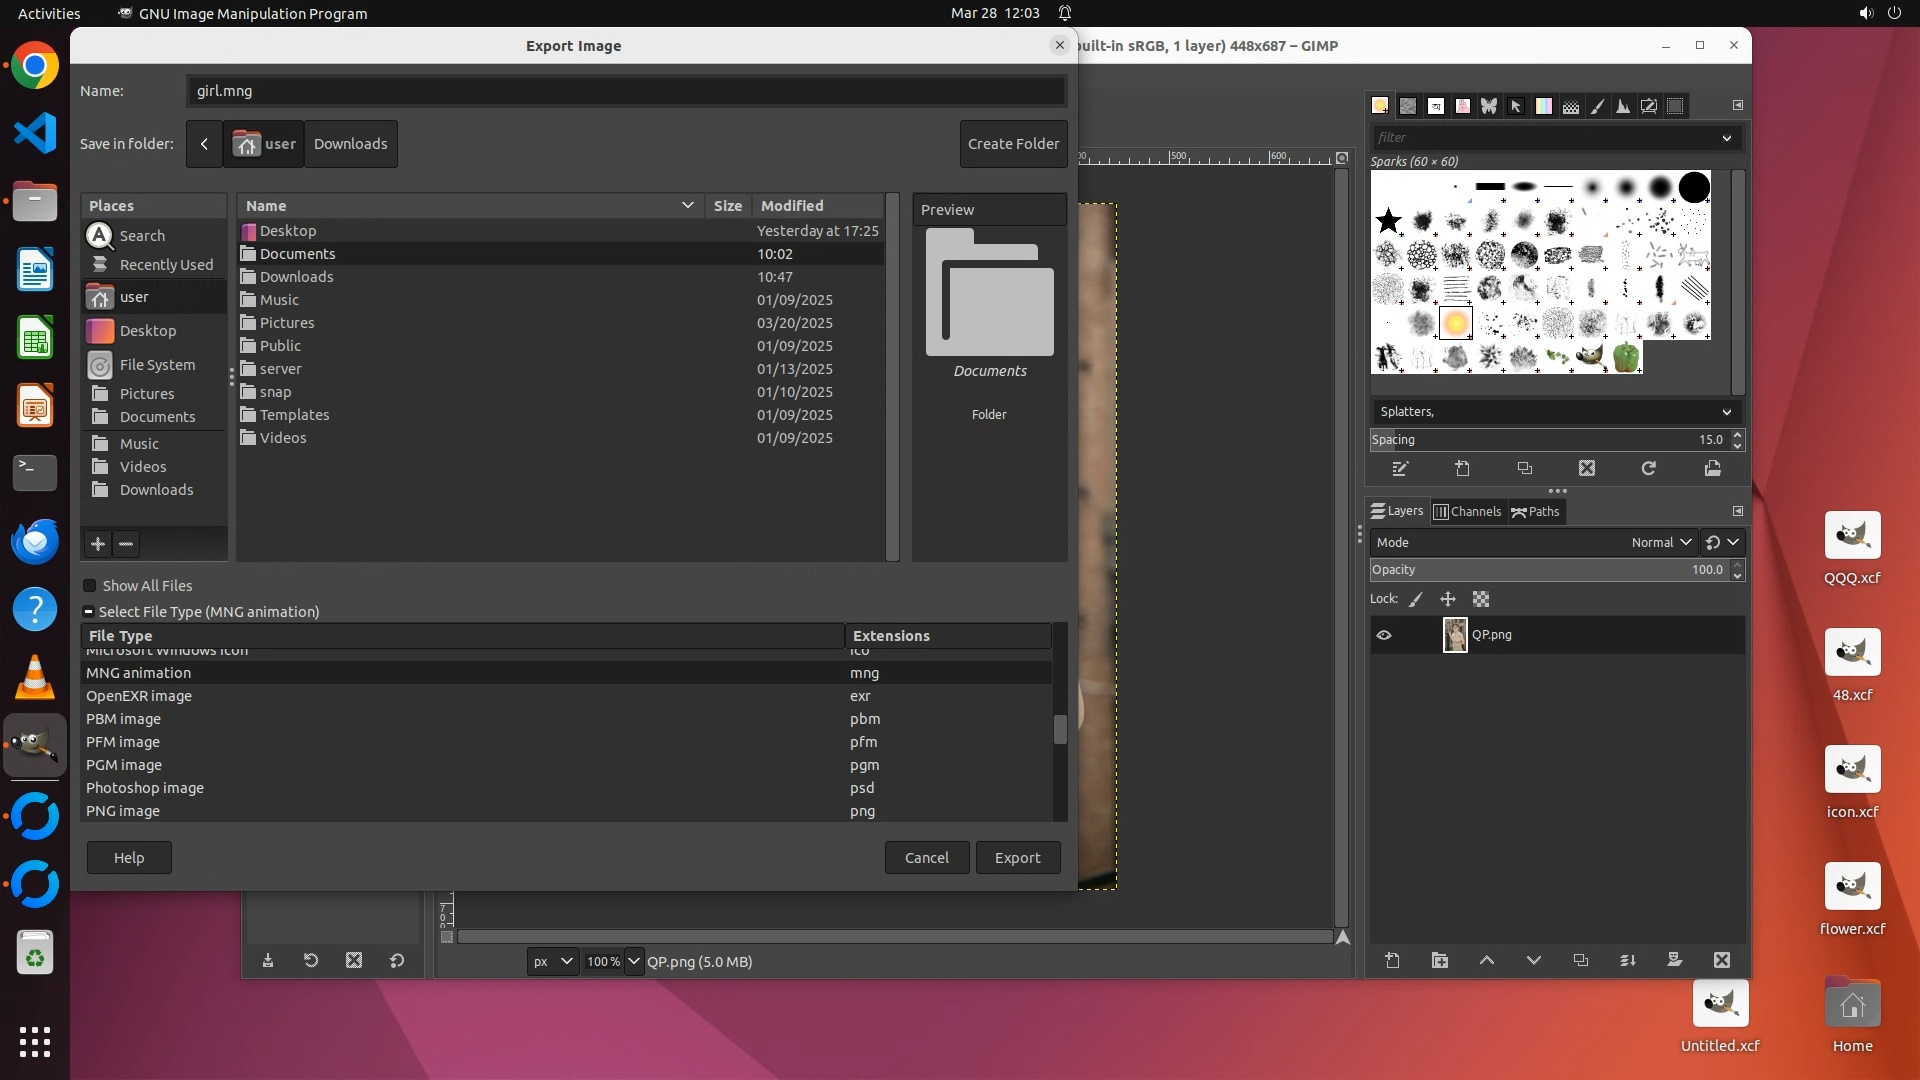Raise layer with the up arrow icon
1920x1080 pixels.
point(1486,960)
